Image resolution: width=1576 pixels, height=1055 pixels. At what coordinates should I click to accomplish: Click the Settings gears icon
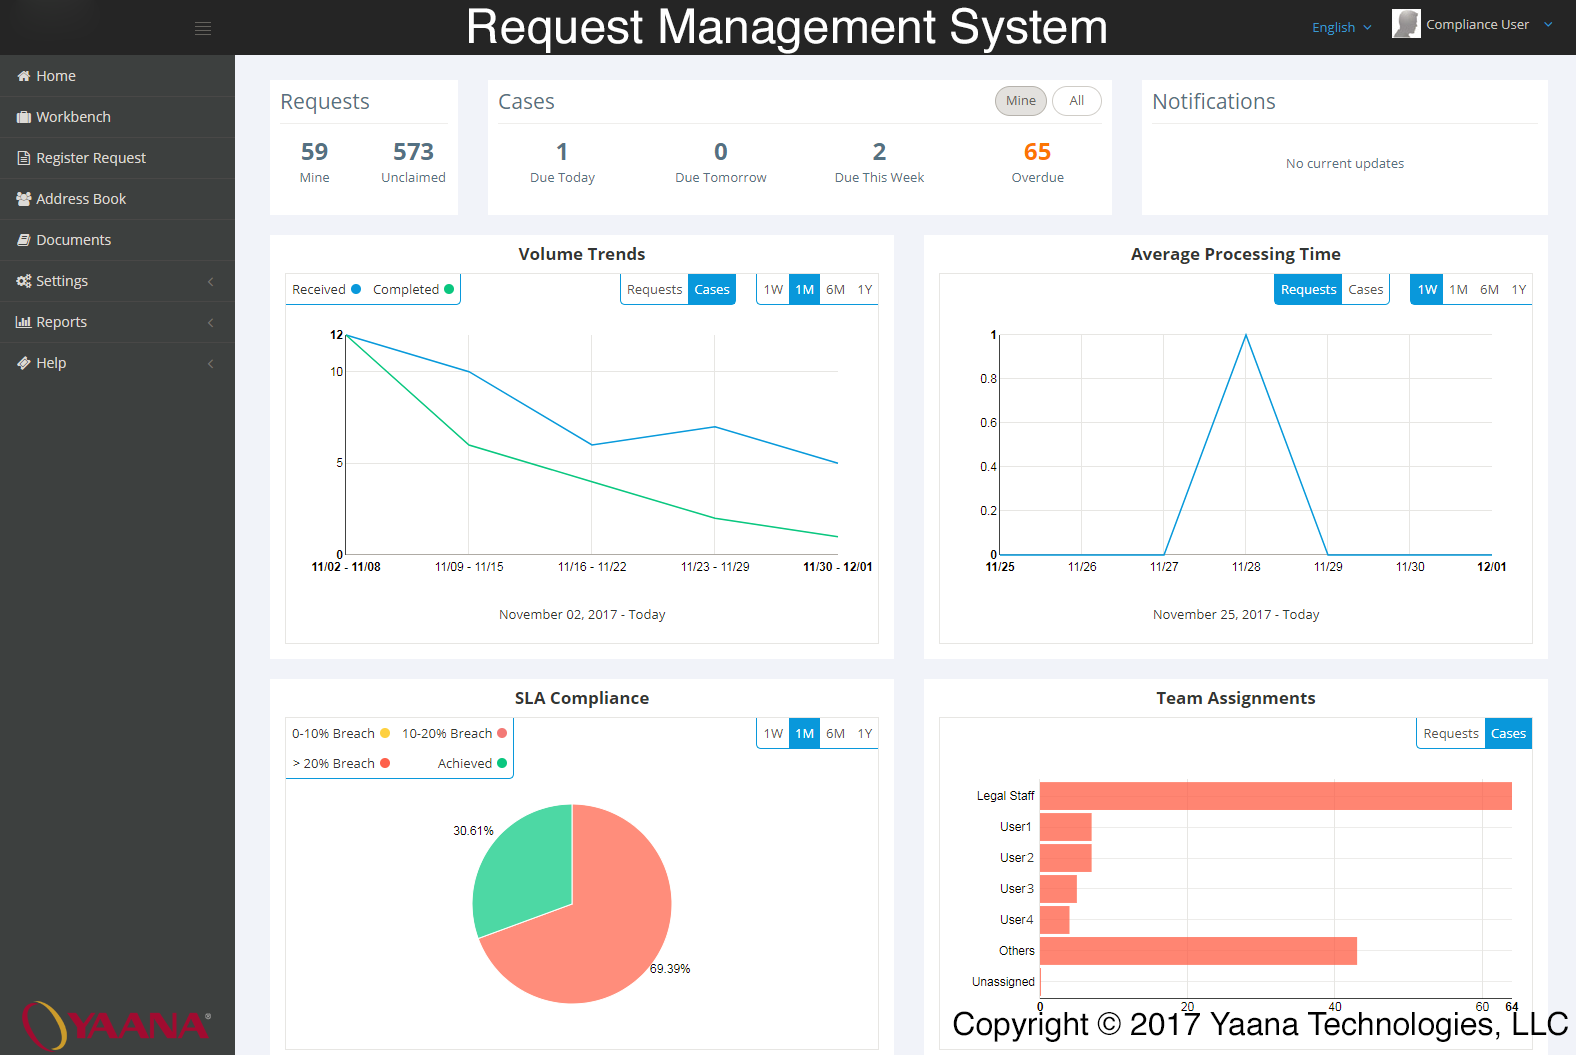[x=24, y=281]
